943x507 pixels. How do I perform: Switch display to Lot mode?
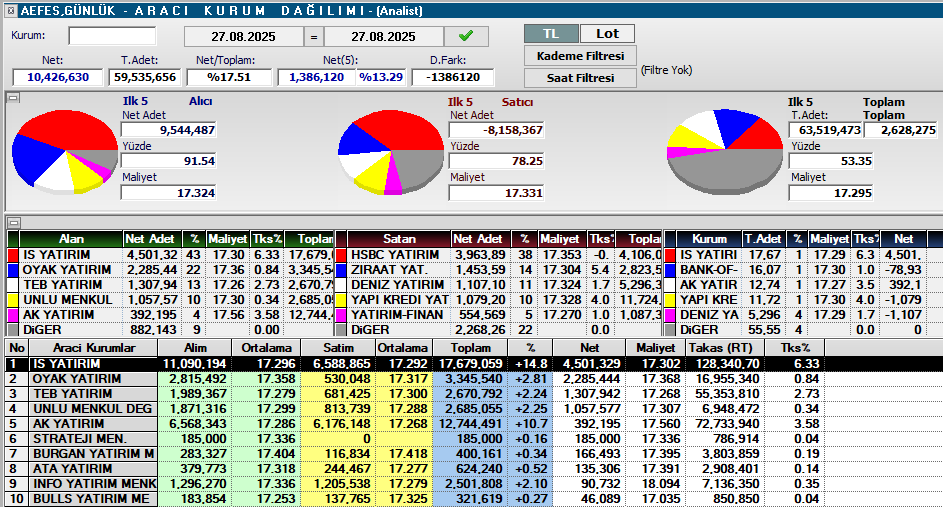[x=607, y=34]
